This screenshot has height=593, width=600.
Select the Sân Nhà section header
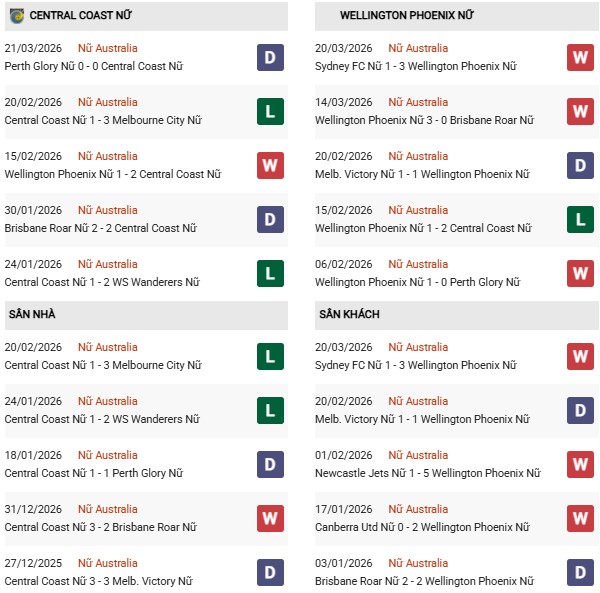(x=30, y=315)
